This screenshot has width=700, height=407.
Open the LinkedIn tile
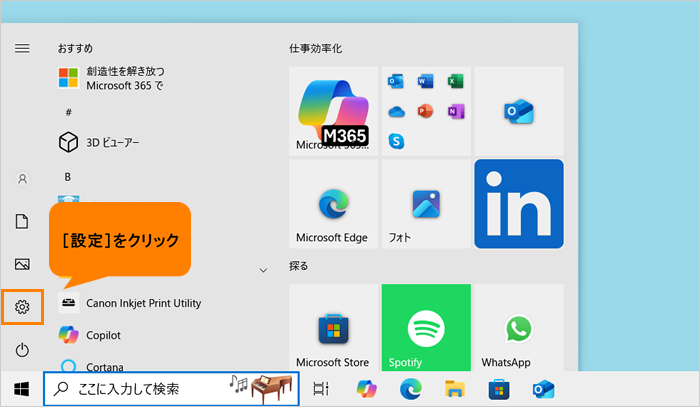pos(519,204)
